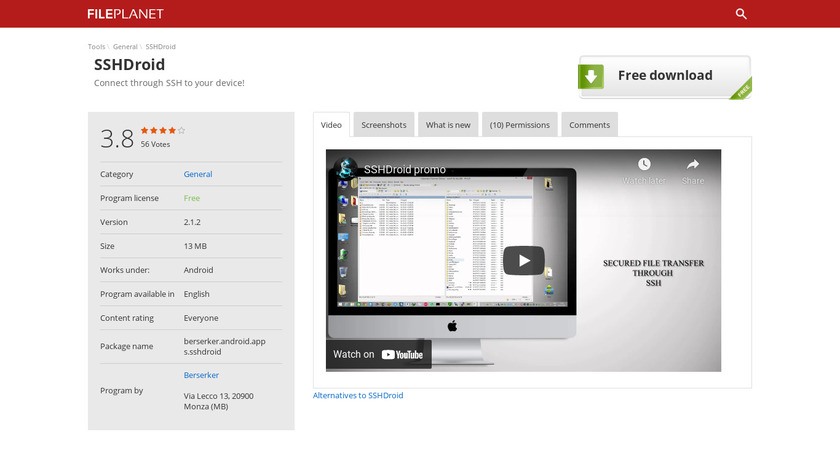Click the version value 2.1.2
The image size is (840, 472).
coord(192,222)
